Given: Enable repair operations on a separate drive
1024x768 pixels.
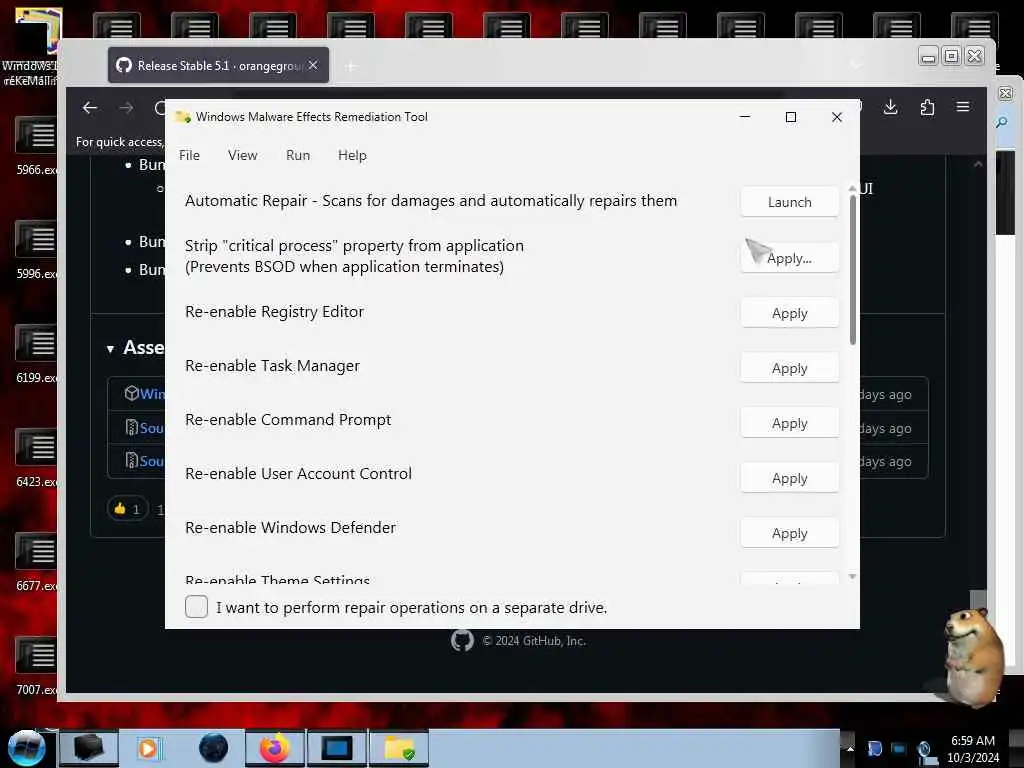Looking at the screenshot, I should pos(197,607).
